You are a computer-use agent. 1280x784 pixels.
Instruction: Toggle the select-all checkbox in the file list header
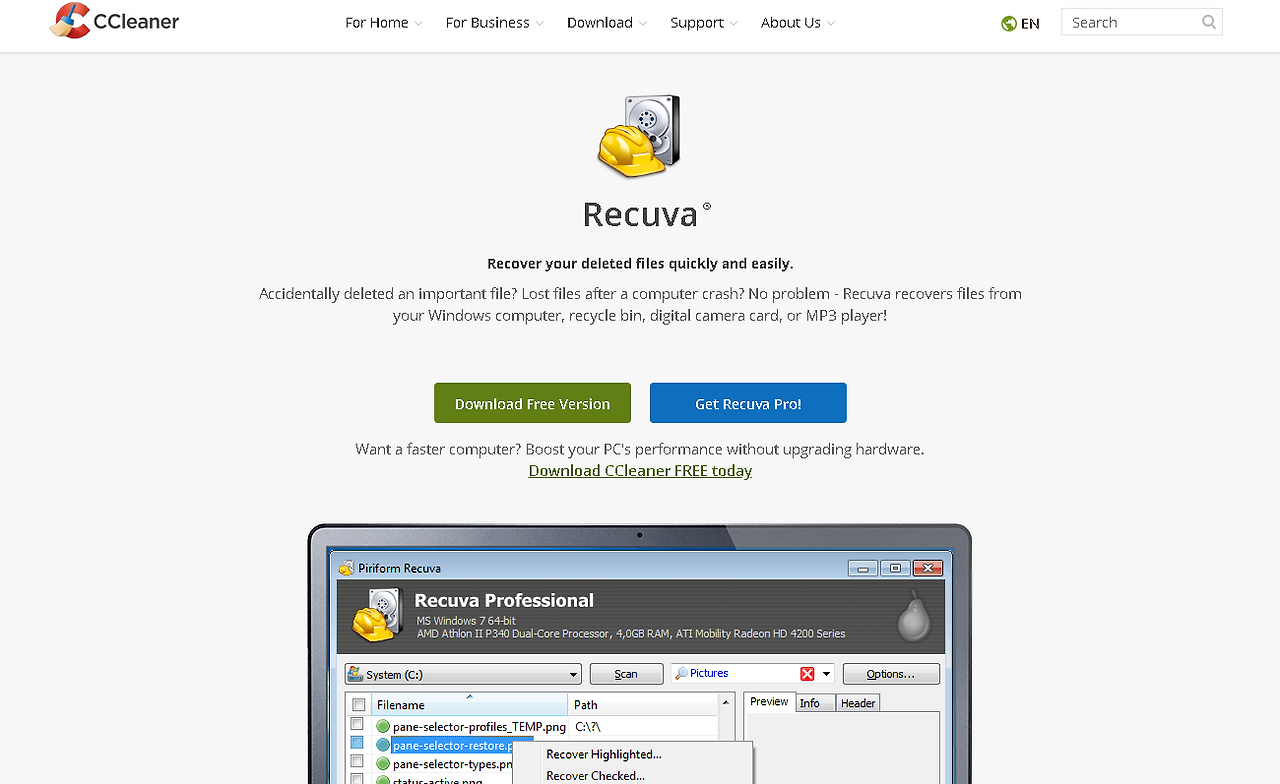359,705
